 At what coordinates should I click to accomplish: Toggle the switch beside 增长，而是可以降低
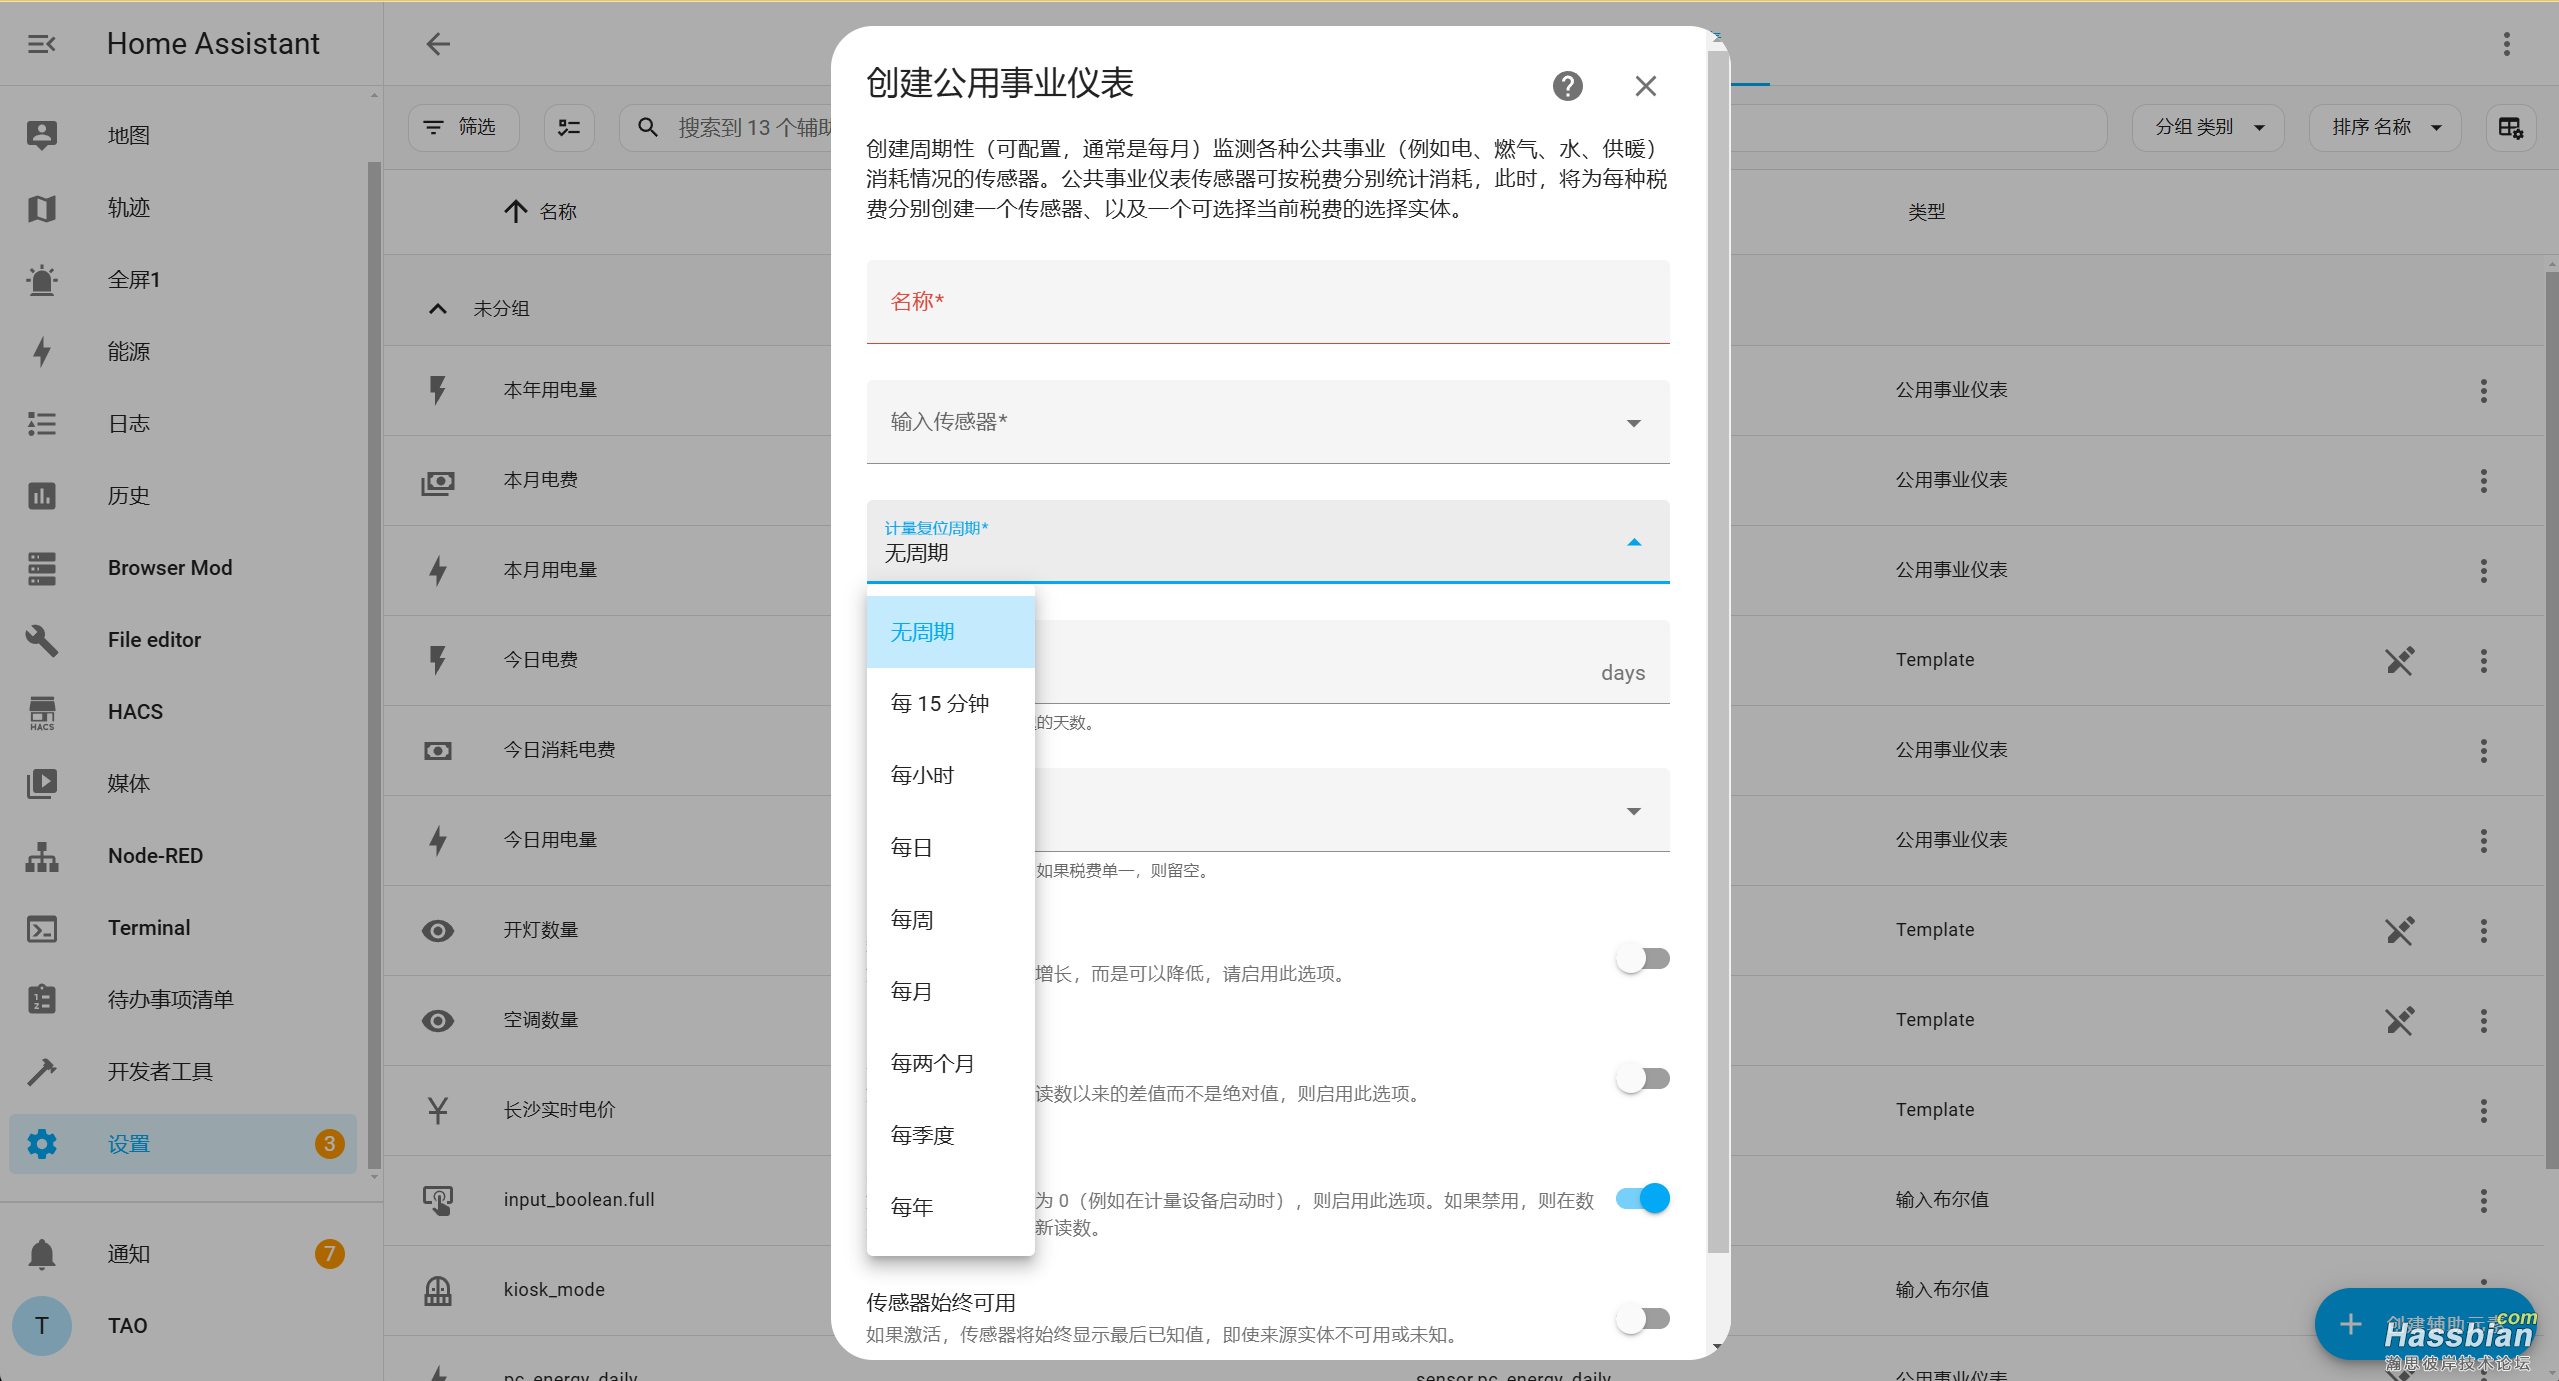1642,958
